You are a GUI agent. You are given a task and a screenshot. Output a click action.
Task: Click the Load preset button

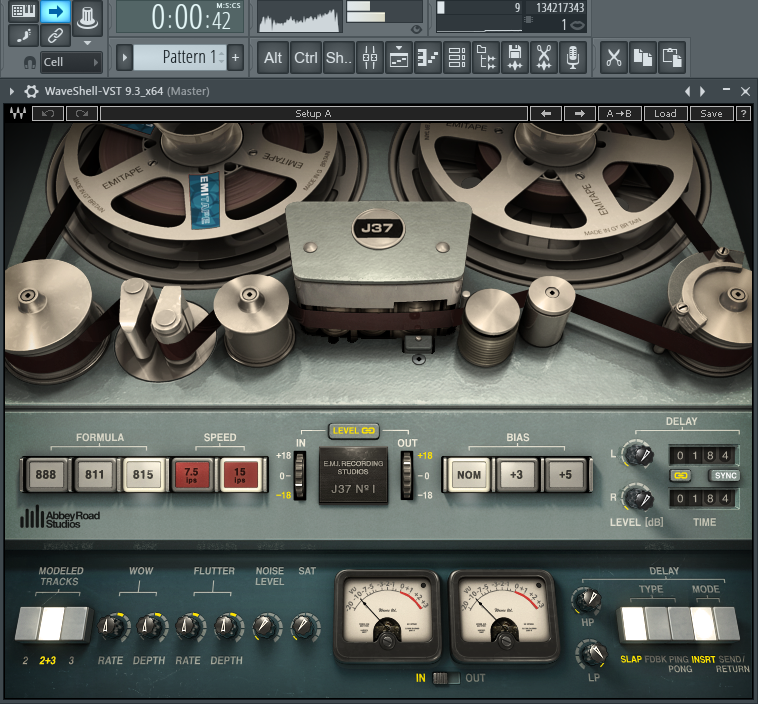point(665,114)
